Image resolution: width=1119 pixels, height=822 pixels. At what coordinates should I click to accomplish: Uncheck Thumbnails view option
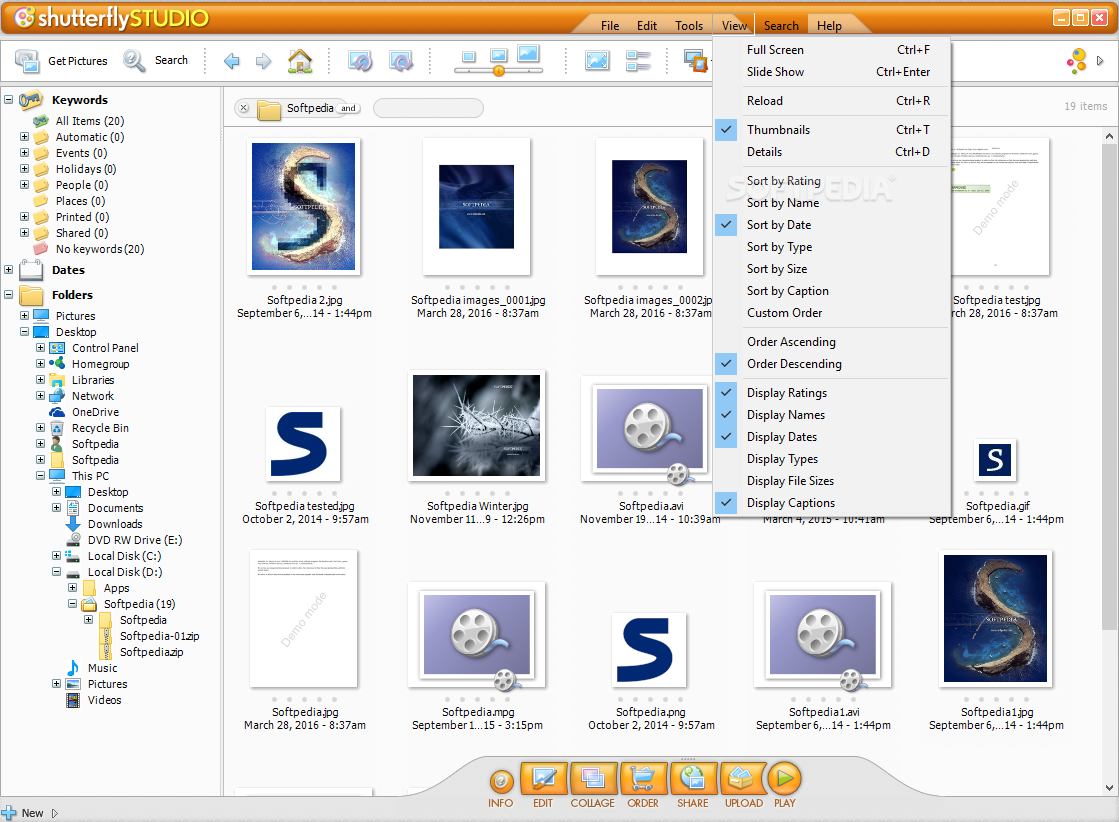[x=832, y=130]
